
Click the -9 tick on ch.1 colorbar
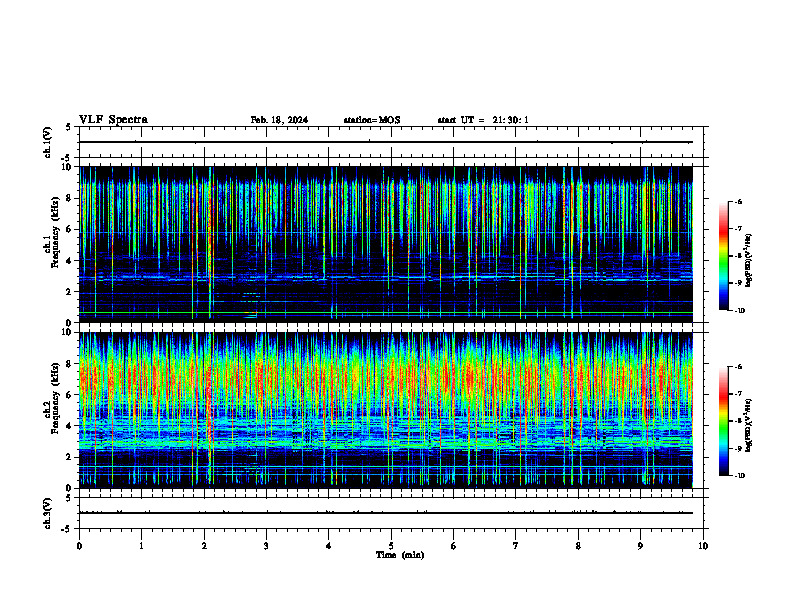tap(739, 283)
